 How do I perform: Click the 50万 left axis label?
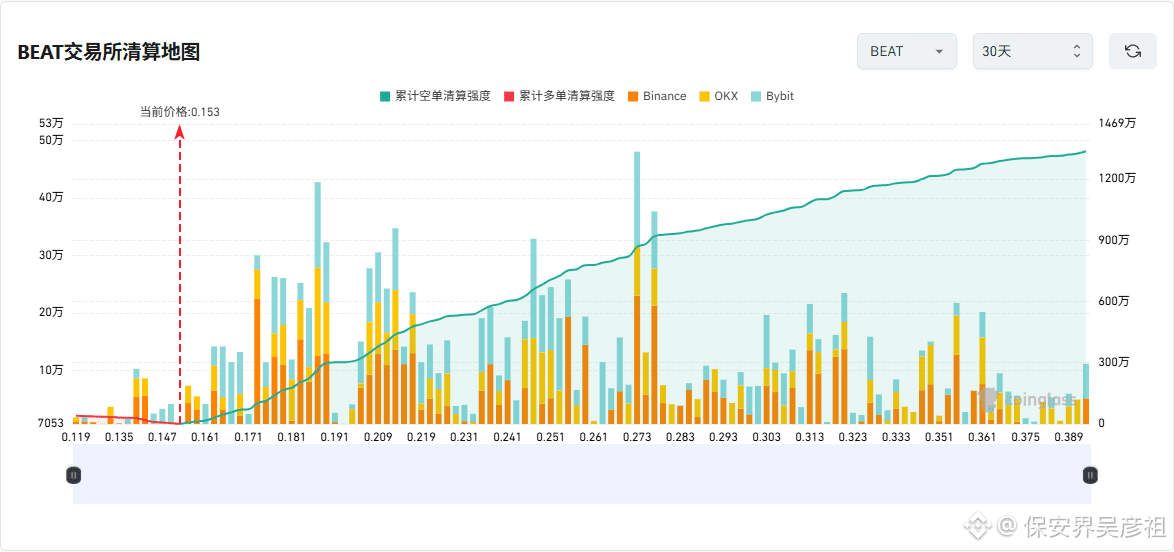tap(52, 140)
